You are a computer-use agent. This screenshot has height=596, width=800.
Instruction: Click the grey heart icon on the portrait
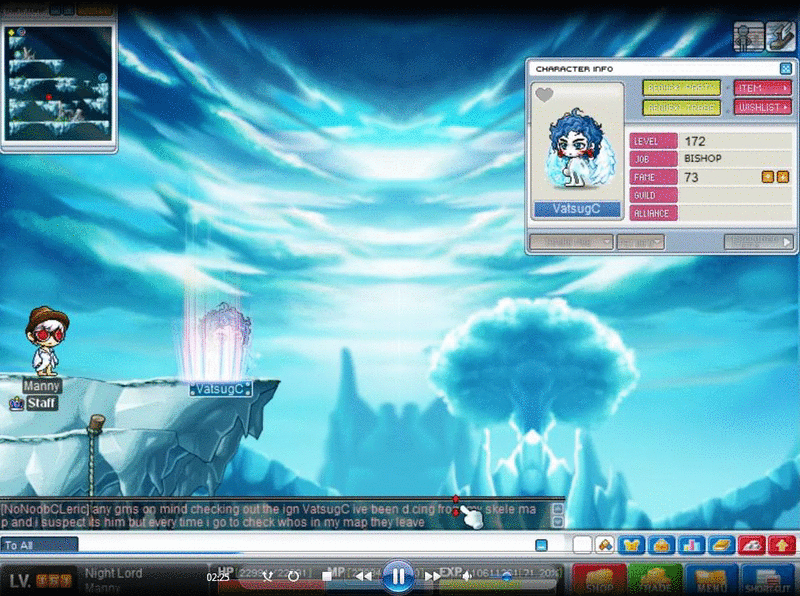544,94
